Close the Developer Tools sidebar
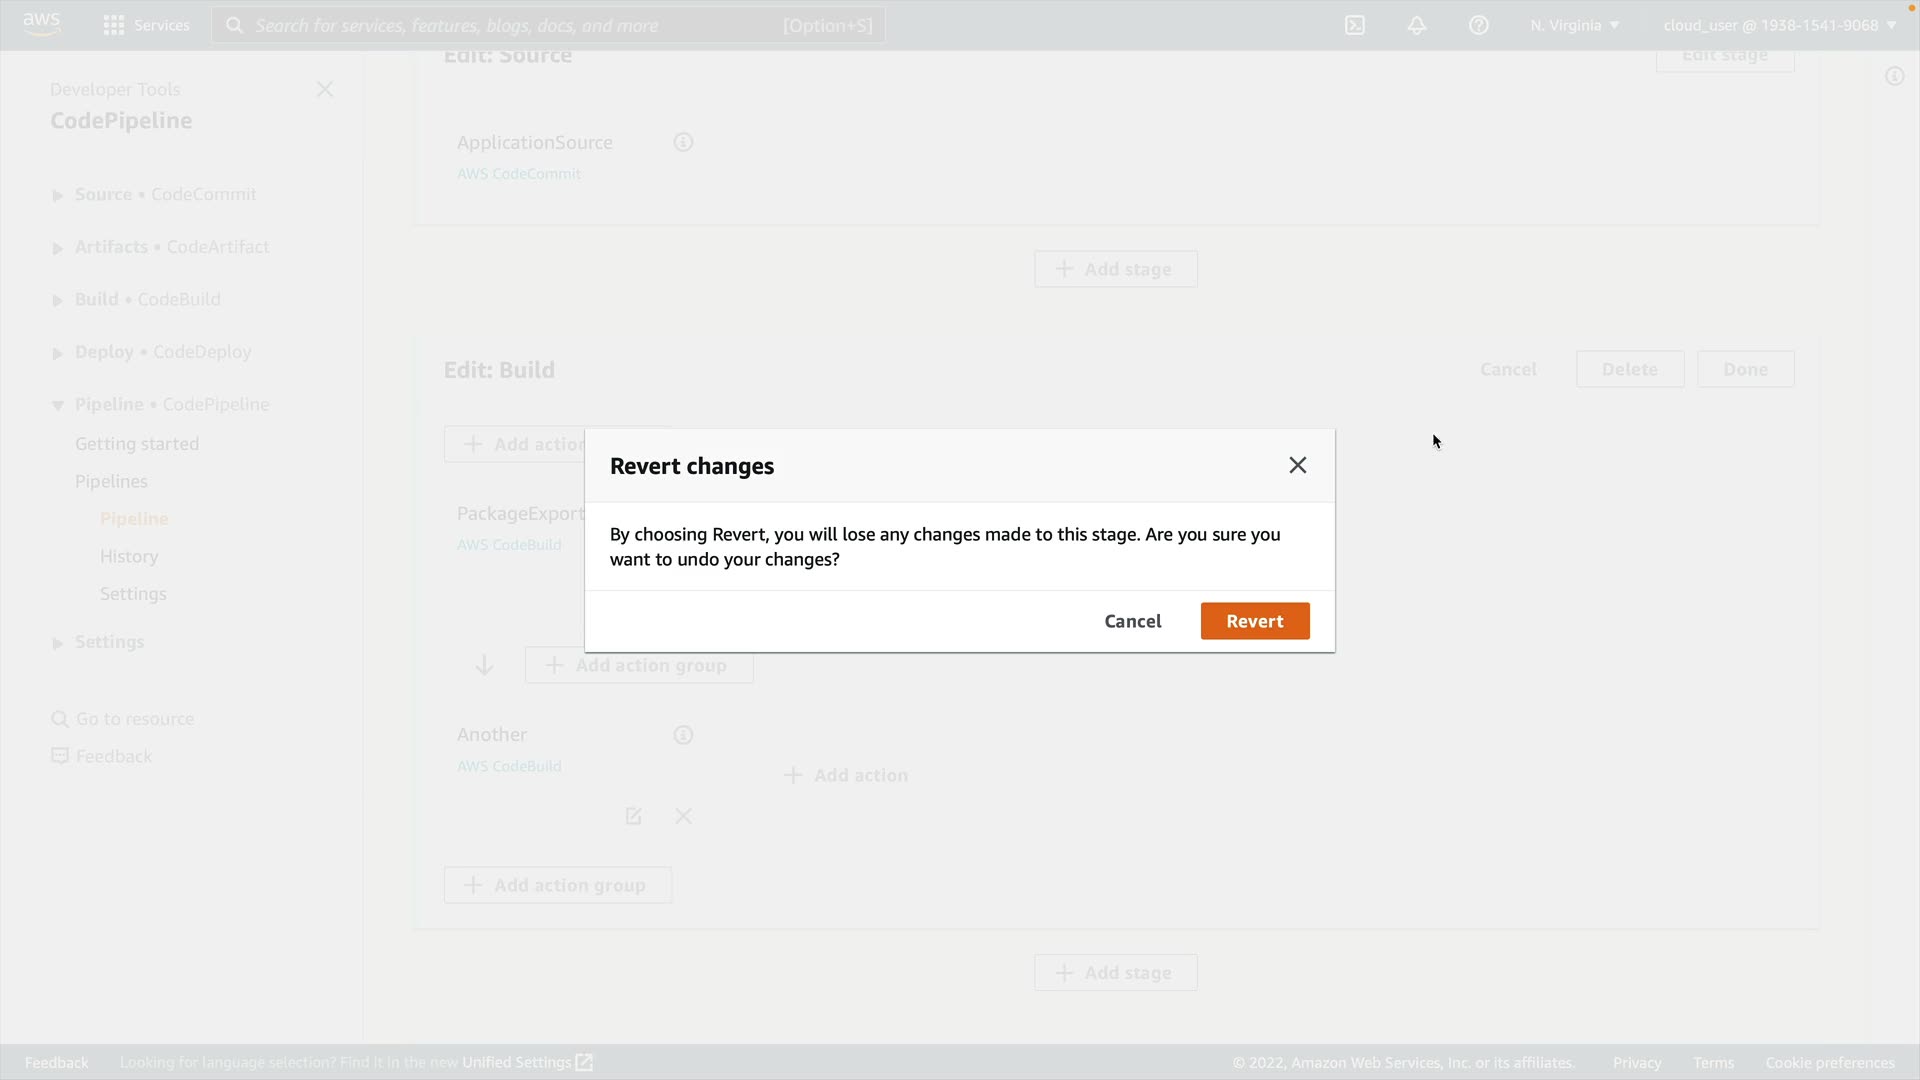1920x1080 pixels. pyautogui.click(x=324, y=90)
